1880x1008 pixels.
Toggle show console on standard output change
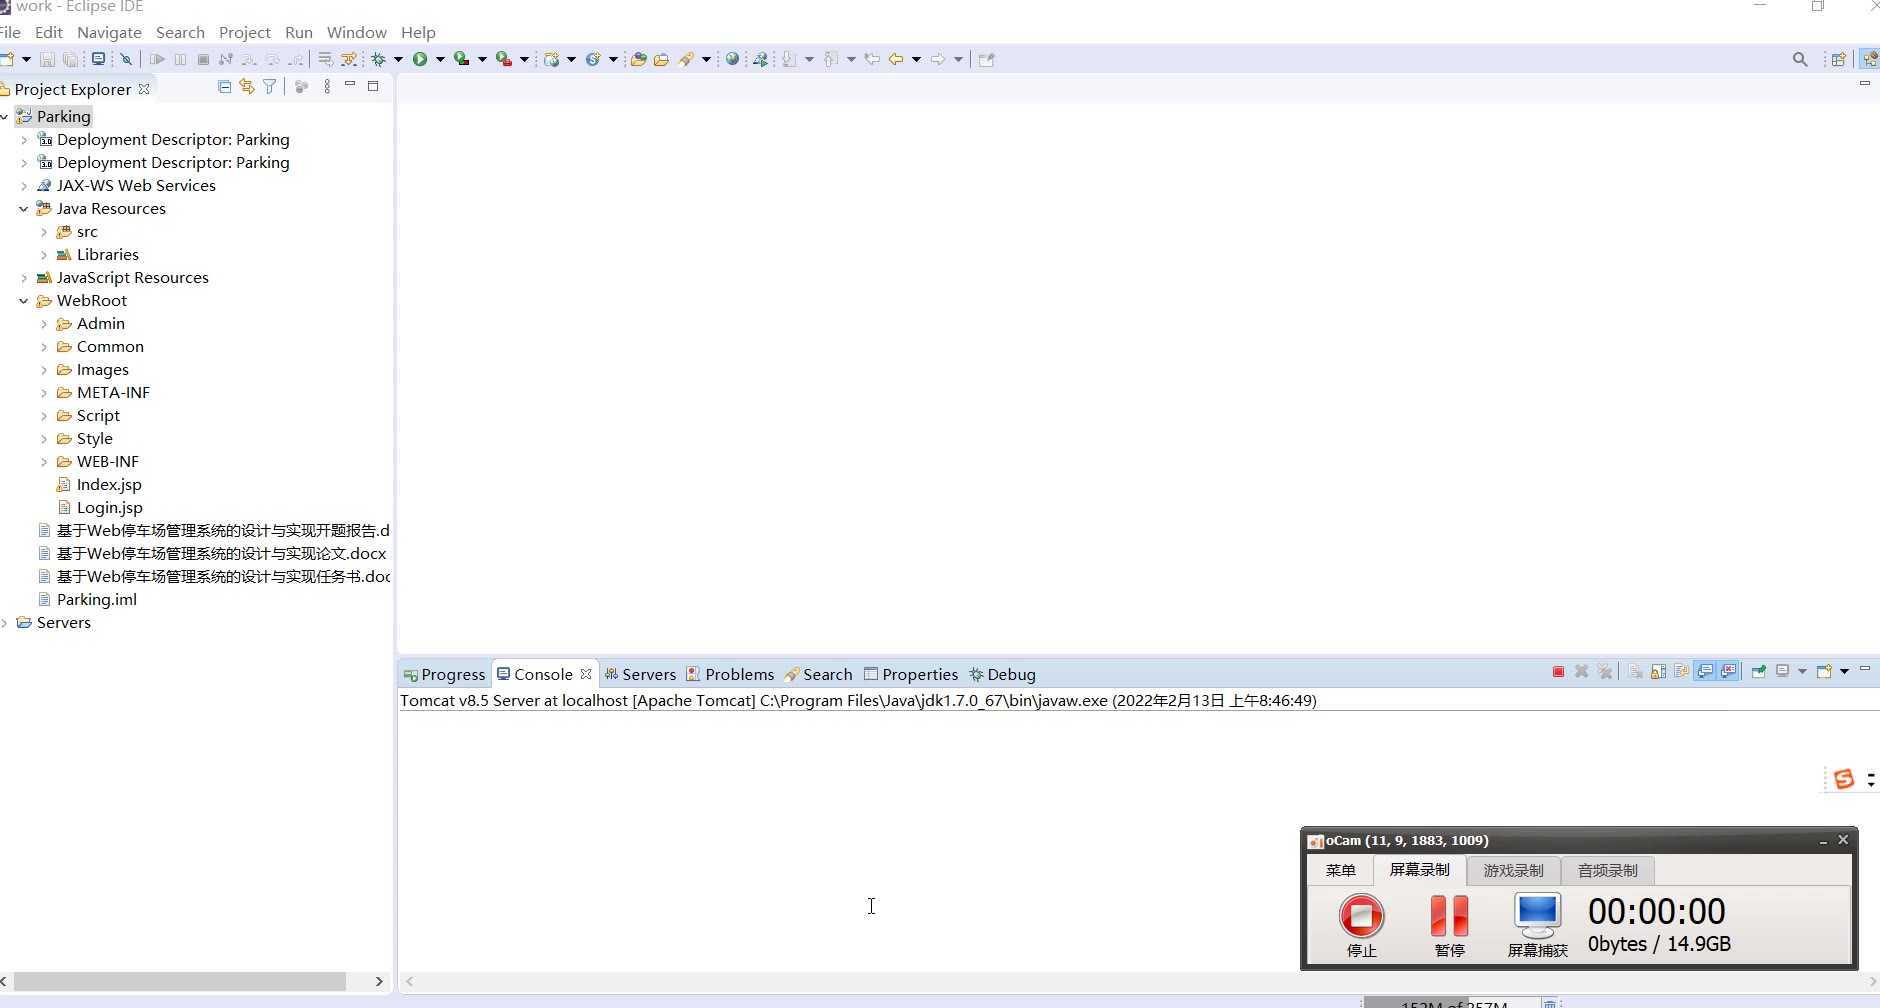click(x=1705, y=671)
